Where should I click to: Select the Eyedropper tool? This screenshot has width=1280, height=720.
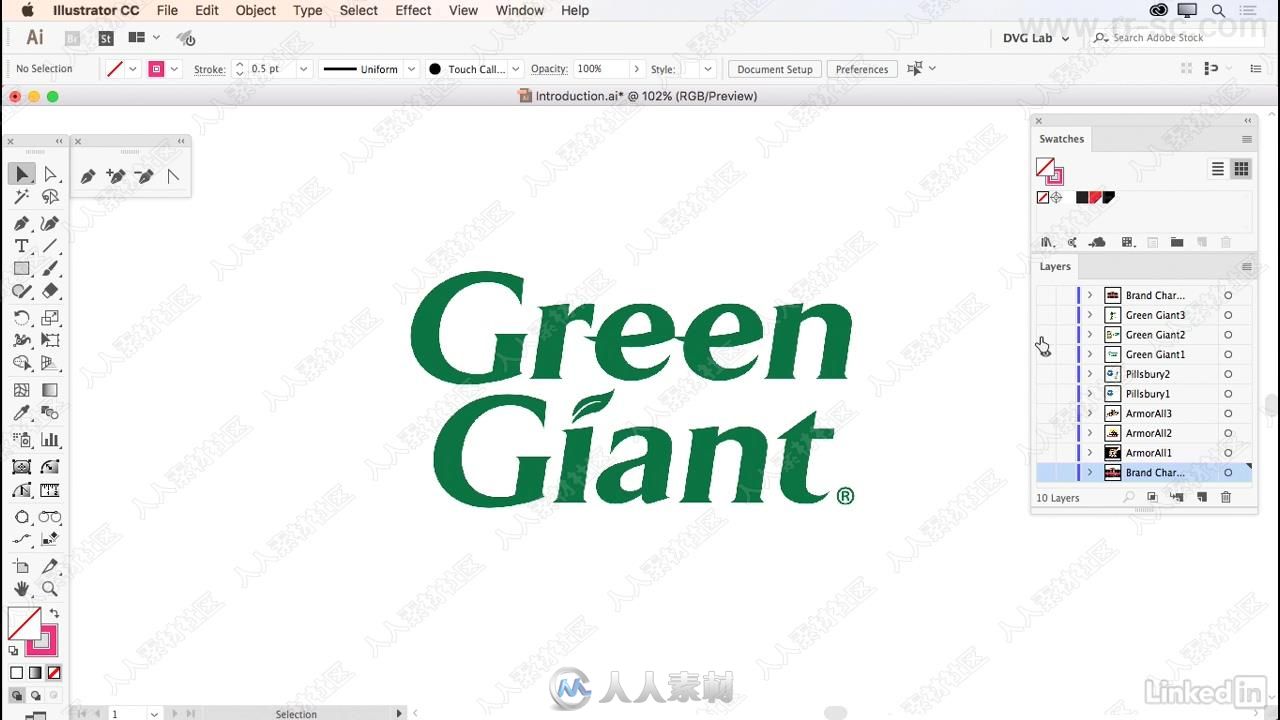click(22, 413)
